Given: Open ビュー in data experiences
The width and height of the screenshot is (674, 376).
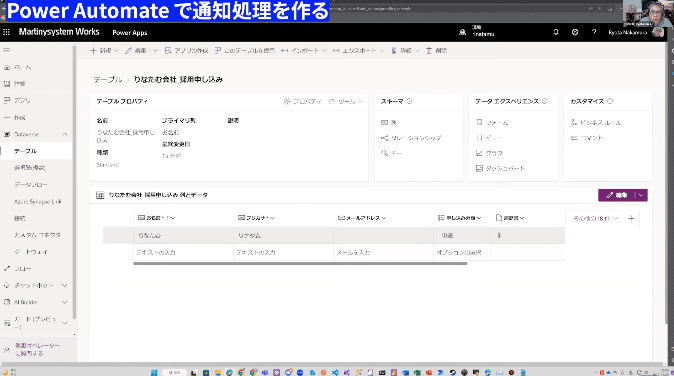Looking at the screenshot, I should click(489, 138).
